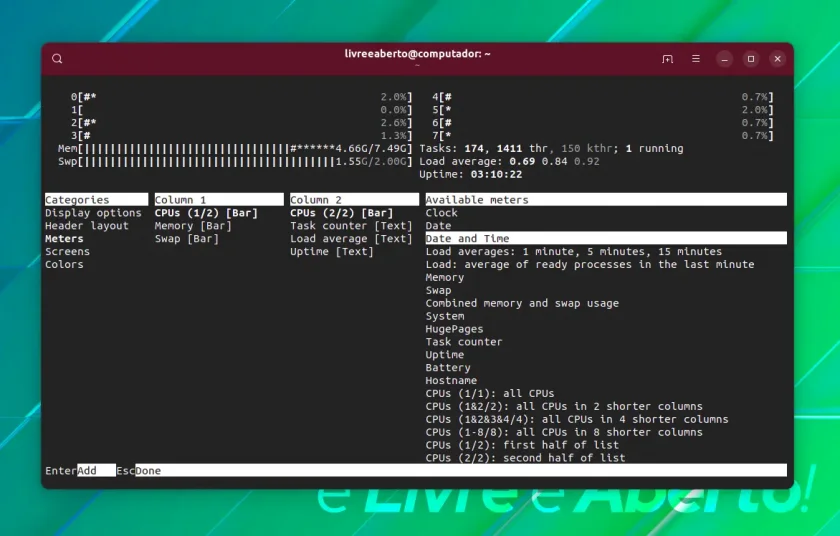This screenshot has height=536, width=840.
Task: Choose Swap from available meters
Action: [439, 290]
